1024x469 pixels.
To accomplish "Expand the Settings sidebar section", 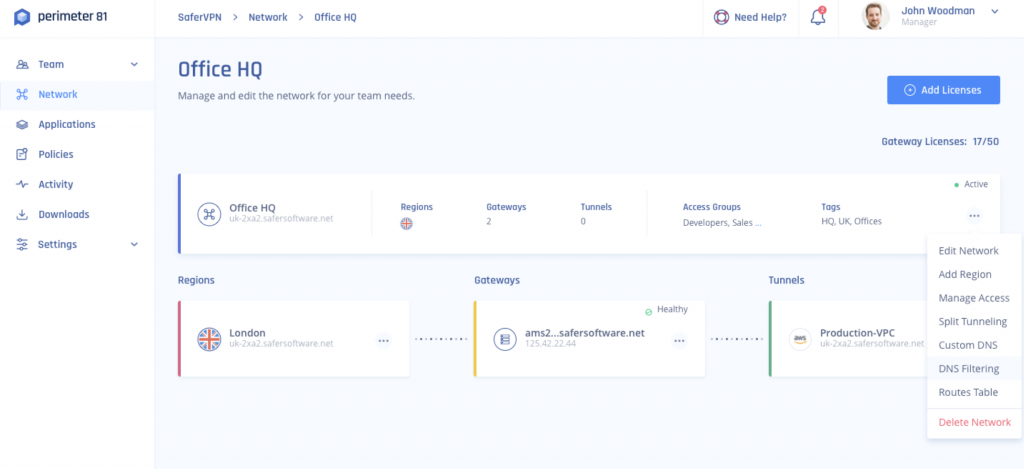I will point(134,245).
